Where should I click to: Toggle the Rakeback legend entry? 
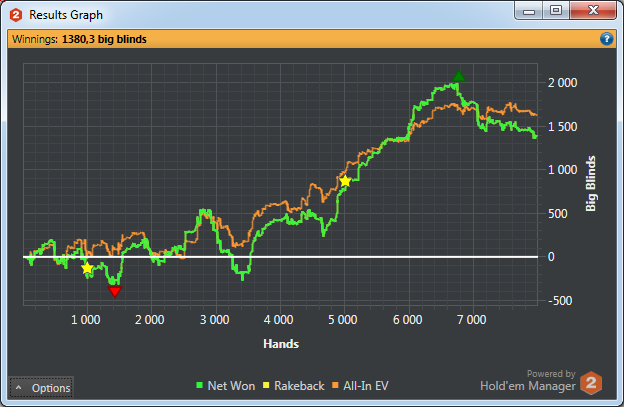click(x=294, y=386)
